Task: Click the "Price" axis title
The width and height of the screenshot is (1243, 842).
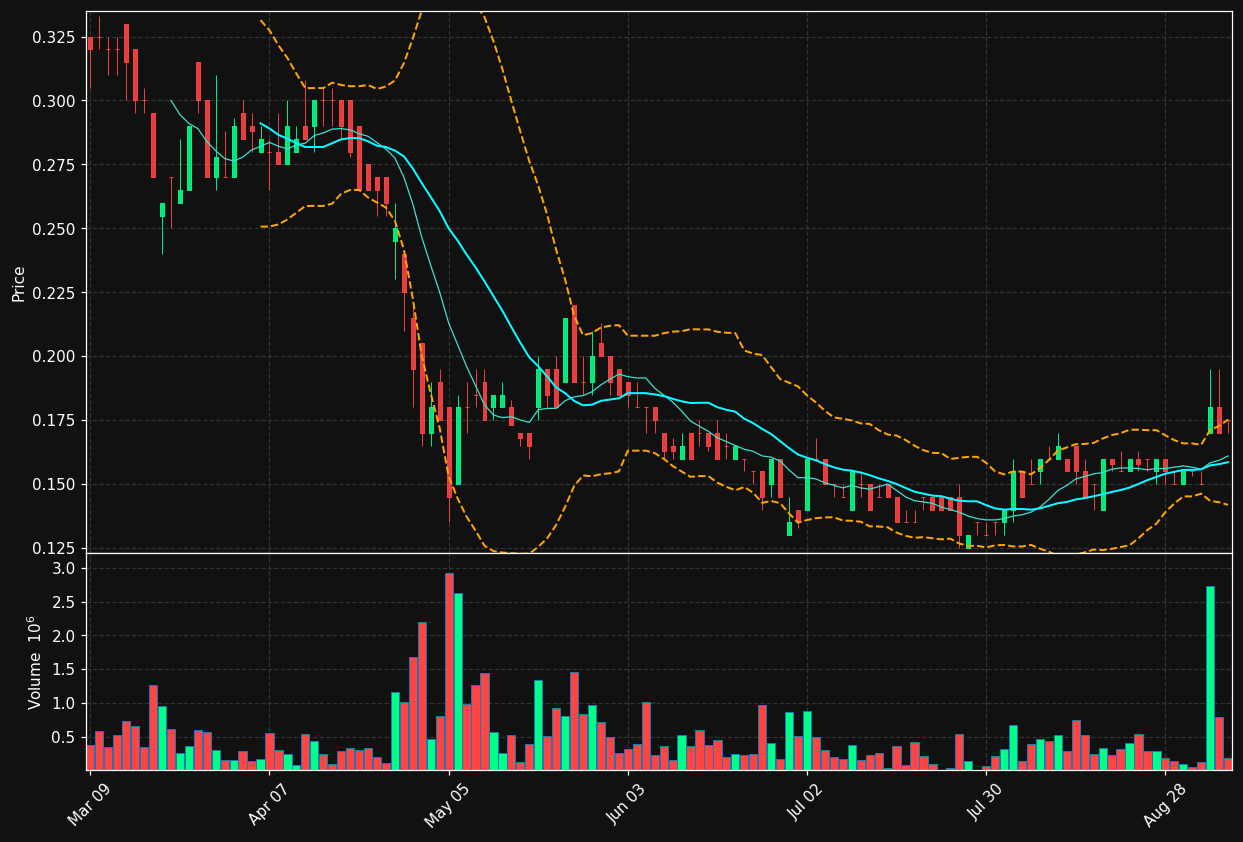Action: click(19, 284)
